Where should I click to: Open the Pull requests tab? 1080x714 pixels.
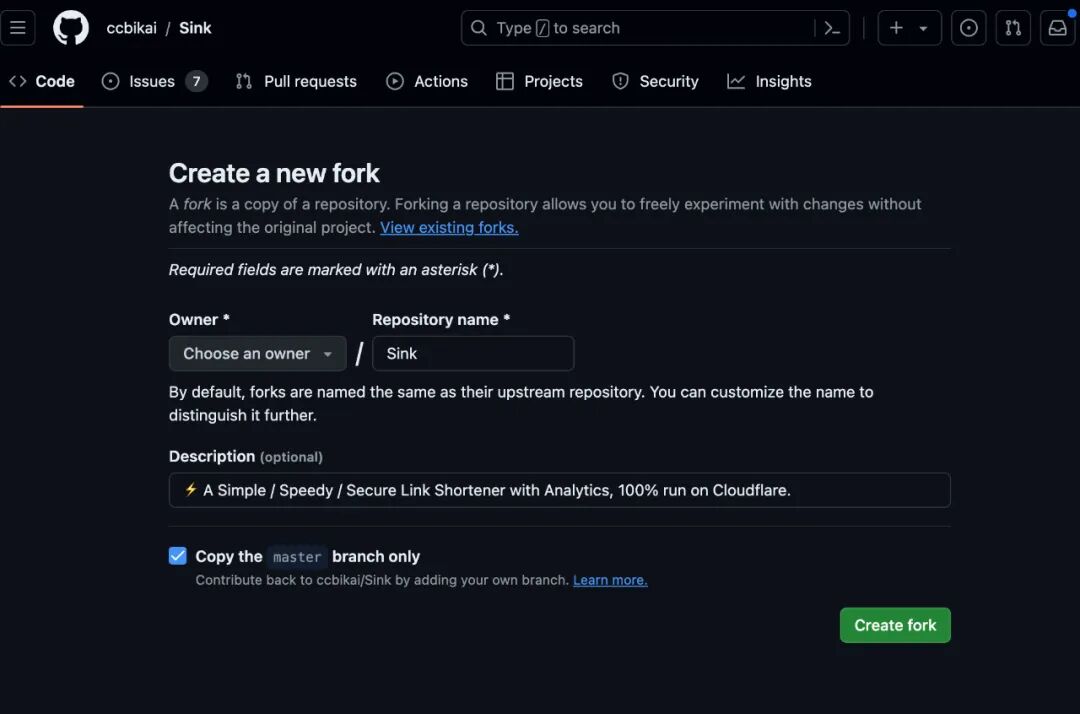pyautogui.click(x=296, y=81)
